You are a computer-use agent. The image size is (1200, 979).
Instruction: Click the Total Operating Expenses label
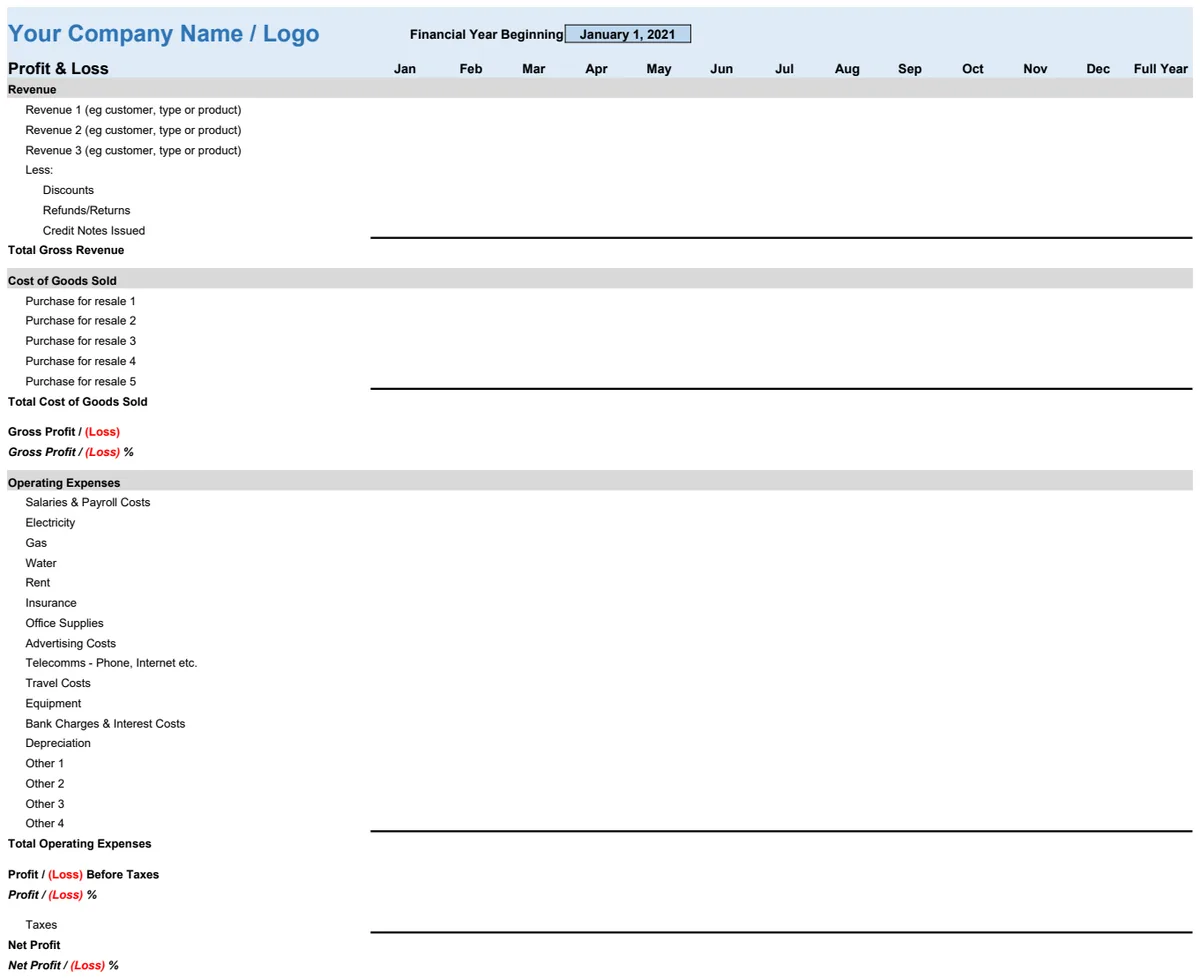[80, 844]
